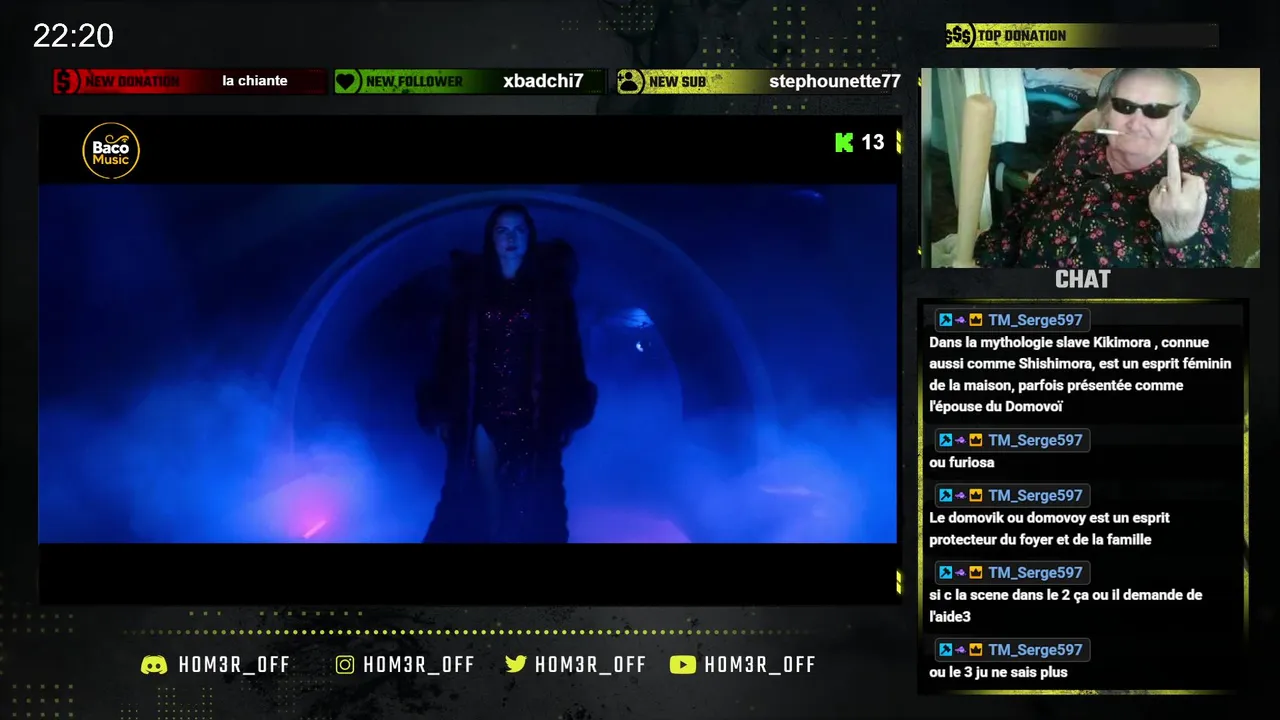The width and height of the screenshot is (1280, 720).
Task: Click the subscriber name 'stephounette77'
Action: (x=835, y=82)
